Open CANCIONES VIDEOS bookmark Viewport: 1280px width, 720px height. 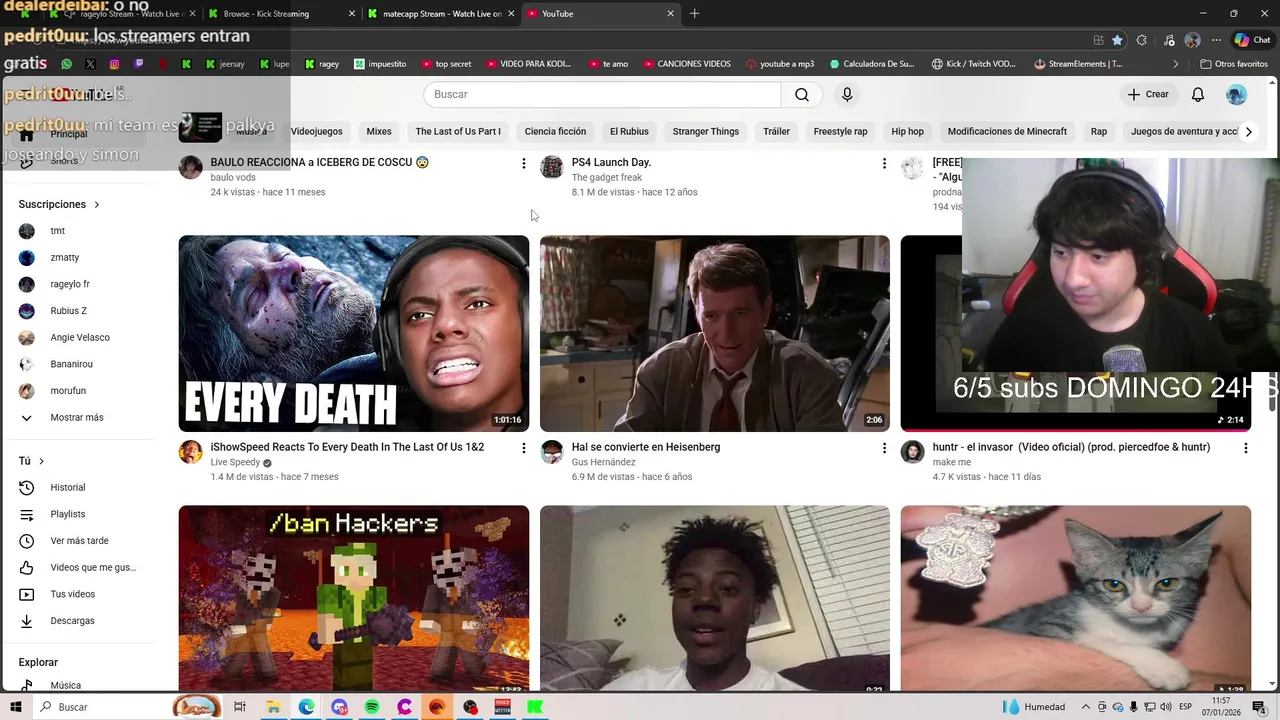point(686,64)
